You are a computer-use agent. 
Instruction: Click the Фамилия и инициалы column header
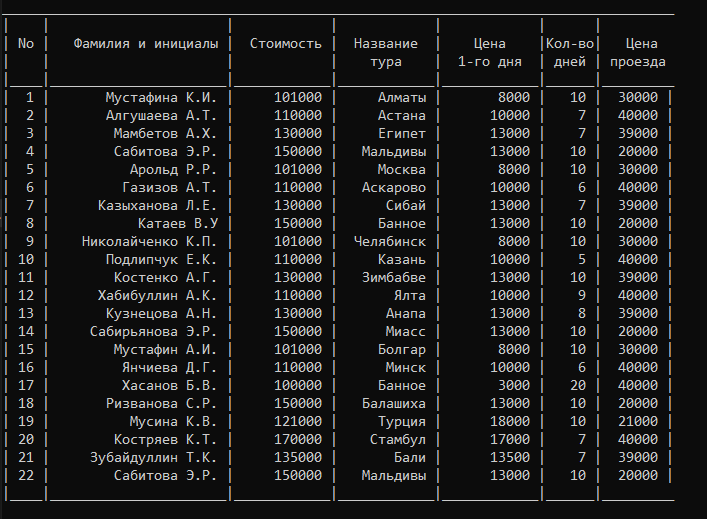(146, 44)
